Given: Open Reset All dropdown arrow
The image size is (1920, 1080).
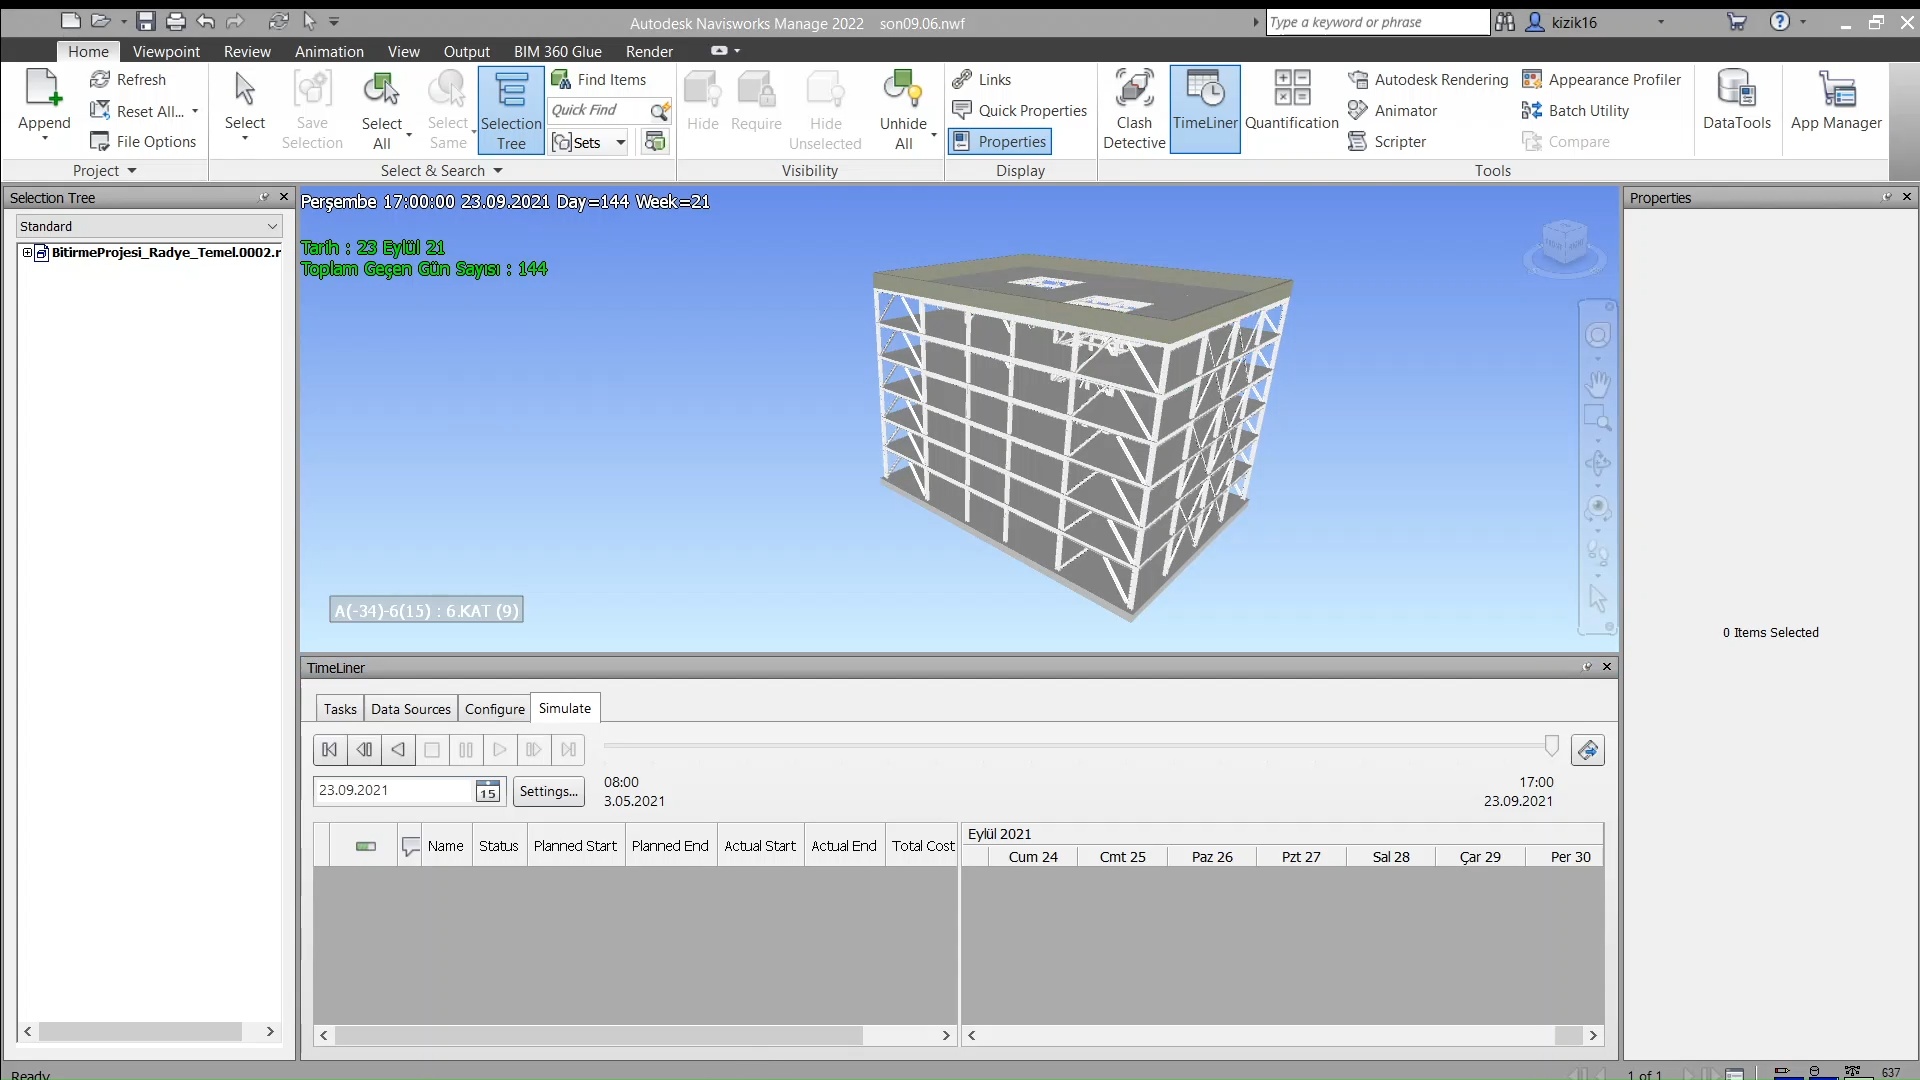Looking at the screenshot, I should pyautogui.click(x=195, y=111).
